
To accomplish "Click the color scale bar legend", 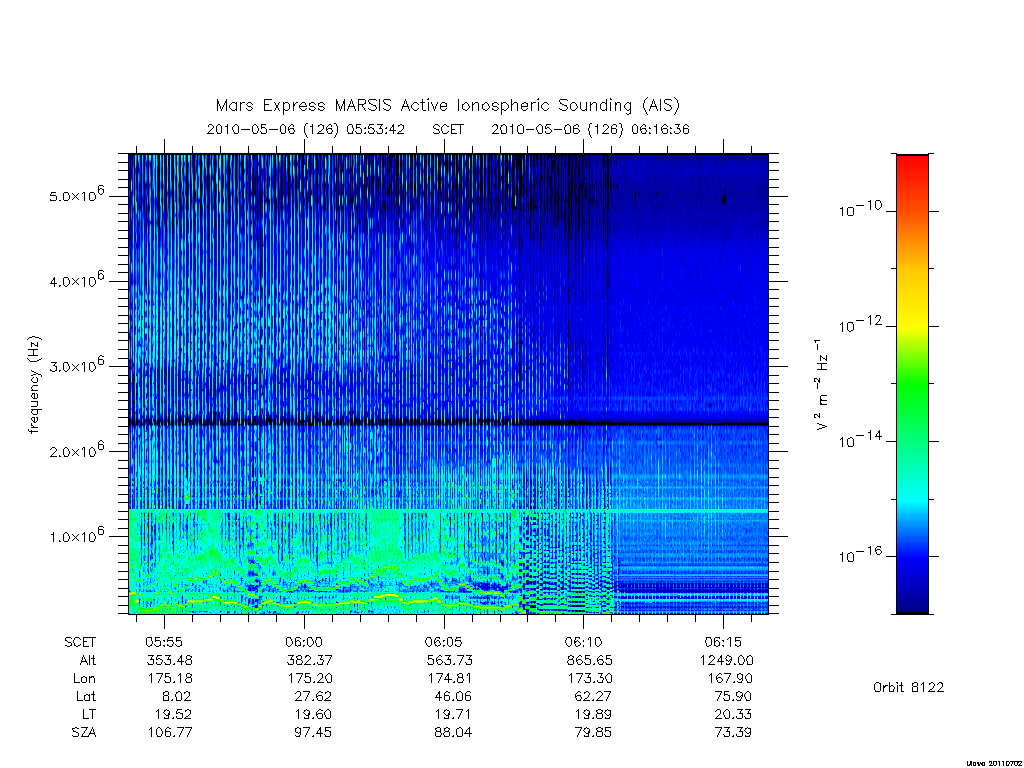I will pos(912,384).
